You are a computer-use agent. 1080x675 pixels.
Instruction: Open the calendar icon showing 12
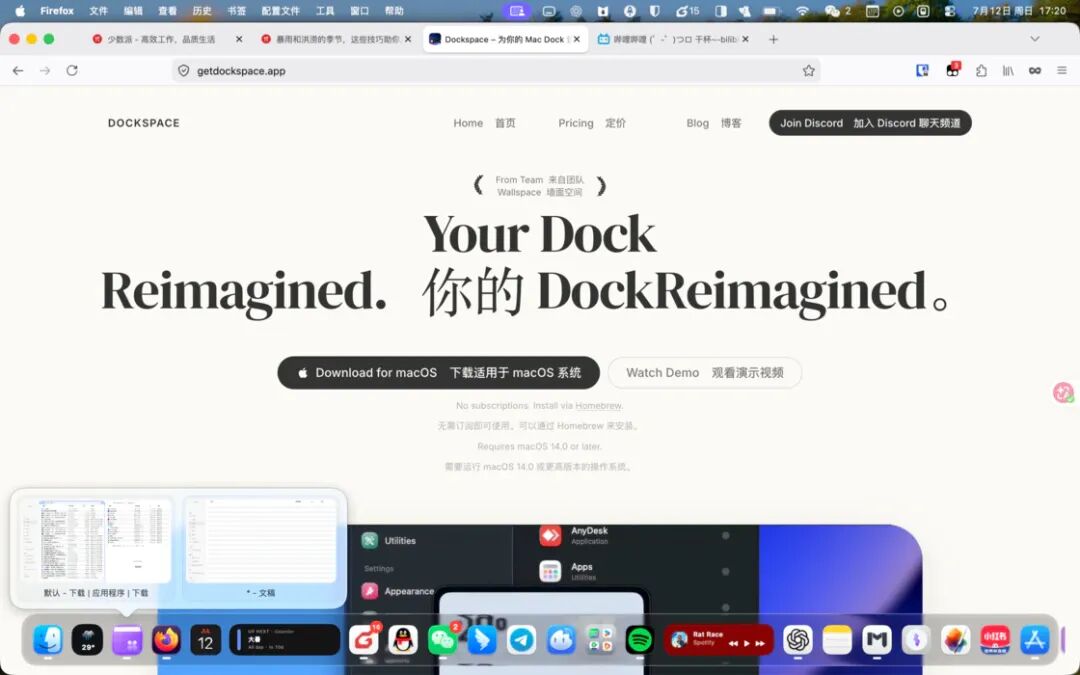click(205, 640)
